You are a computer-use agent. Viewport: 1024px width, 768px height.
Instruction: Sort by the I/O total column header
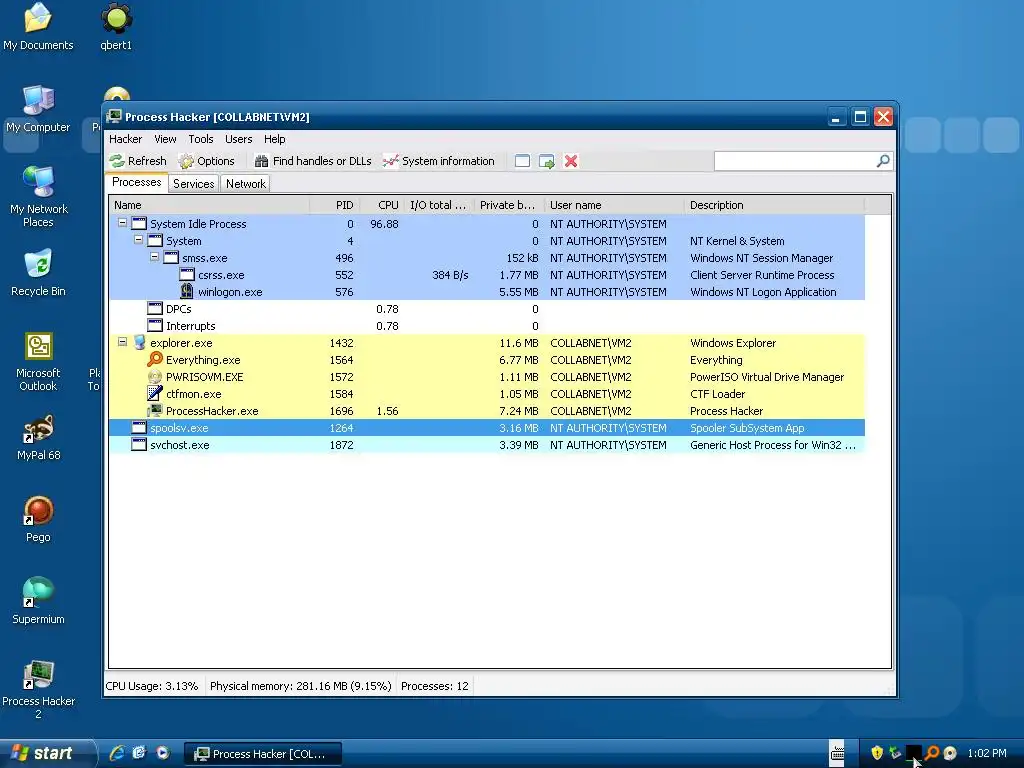440,205
